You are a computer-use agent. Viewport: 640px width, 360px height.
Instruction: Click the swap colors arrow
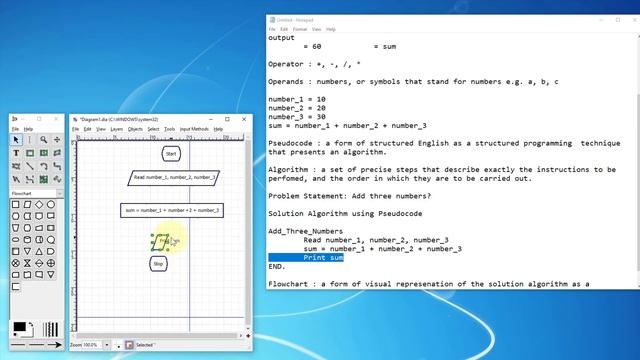(31, 325)
